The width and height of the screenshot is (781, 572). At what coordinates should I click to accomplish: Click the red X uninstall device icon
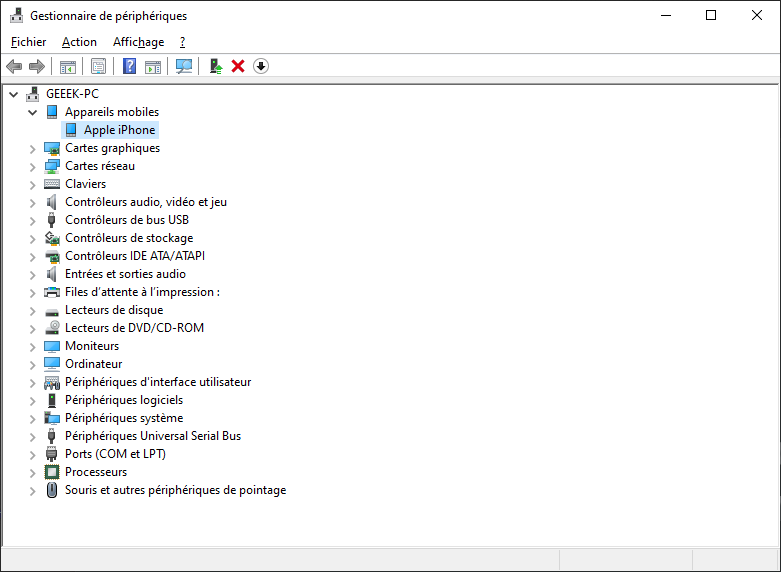coord(238,66)
